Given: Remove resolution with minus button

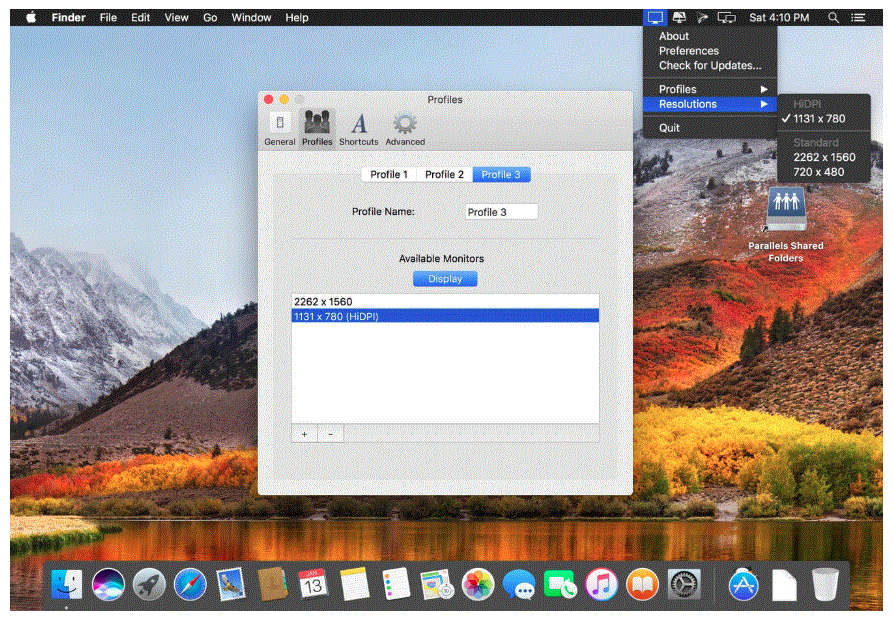Looking at the screenshot, I should [330, 434].
